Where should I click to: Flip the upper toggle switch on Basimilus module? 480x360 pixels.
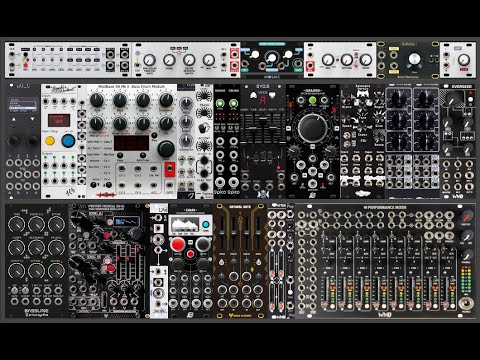pyautogui.click(x=348, y=135)
